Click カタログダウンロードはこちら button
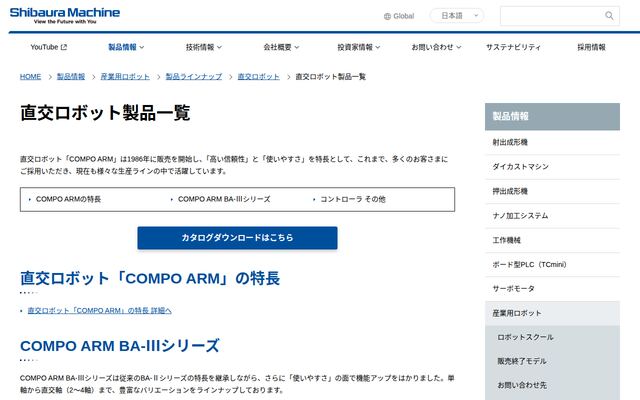Viewport: 640px width, 400px height. 237,238
